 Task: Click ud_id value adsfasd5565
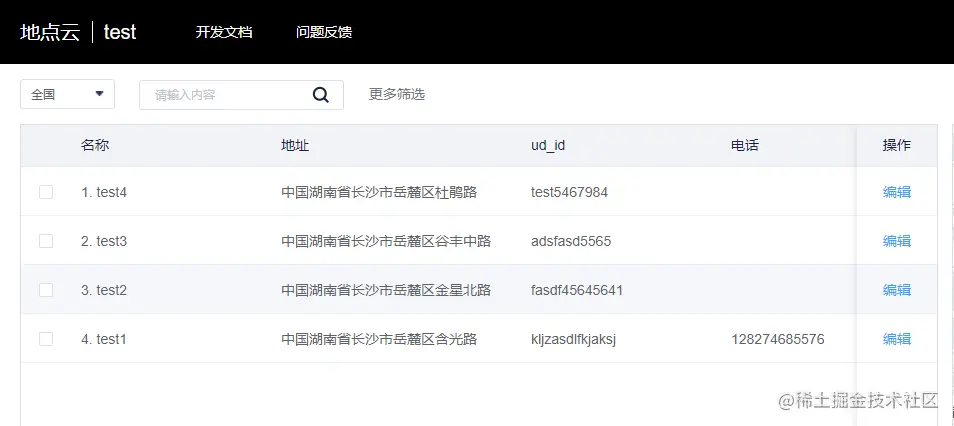[571, 241]
